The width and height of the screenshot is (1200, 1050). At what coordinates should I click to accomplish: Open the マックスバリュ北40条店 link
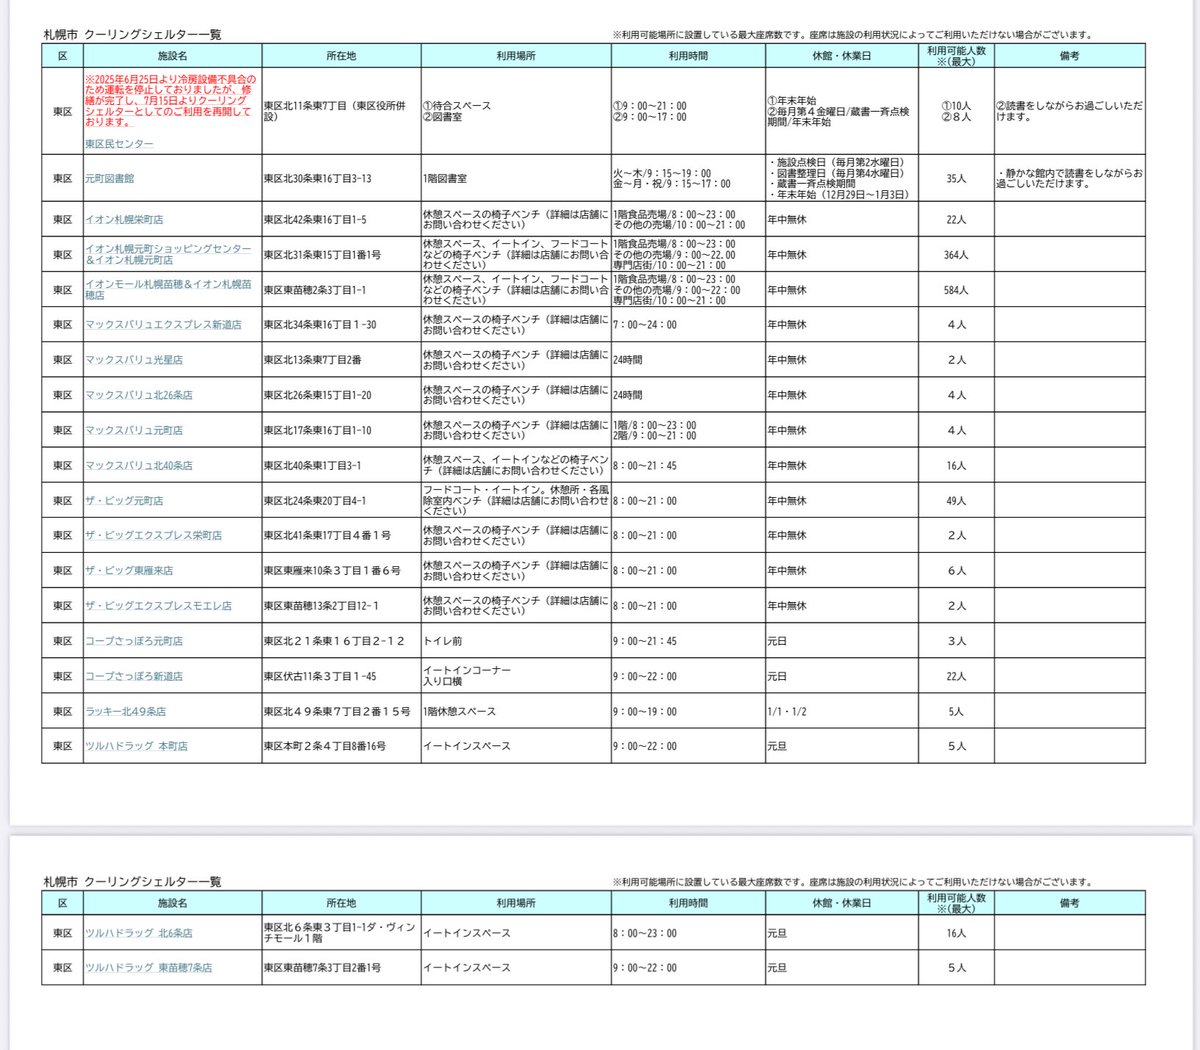(139, 465)
